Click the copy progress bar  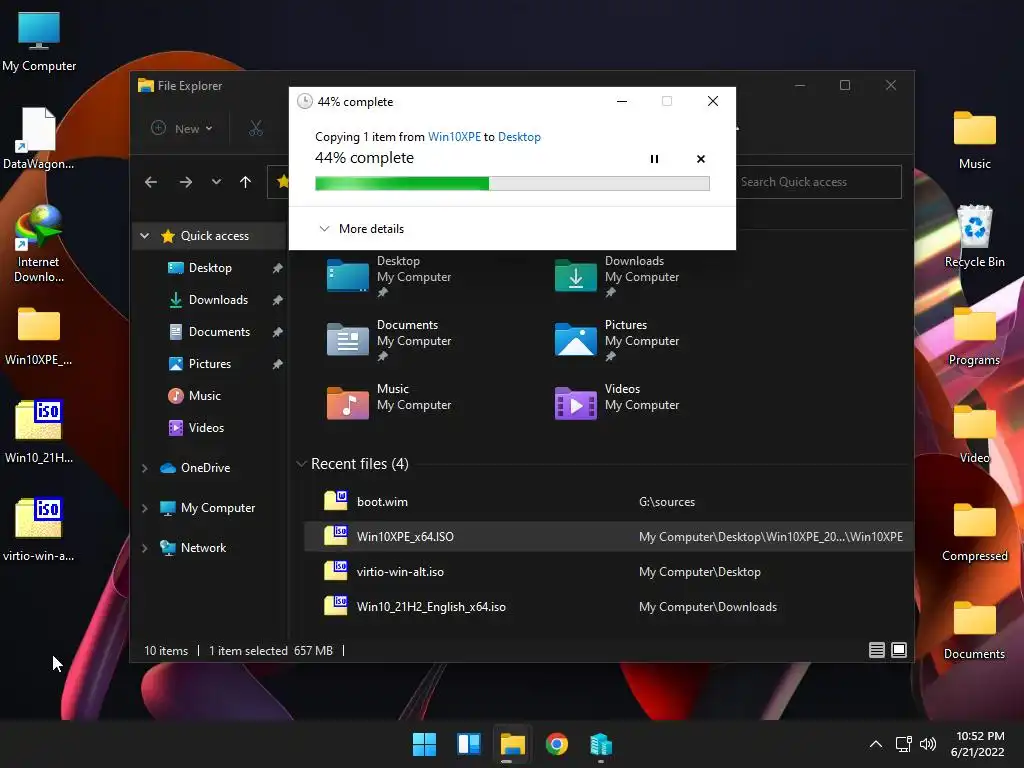(x=512, y=184)
